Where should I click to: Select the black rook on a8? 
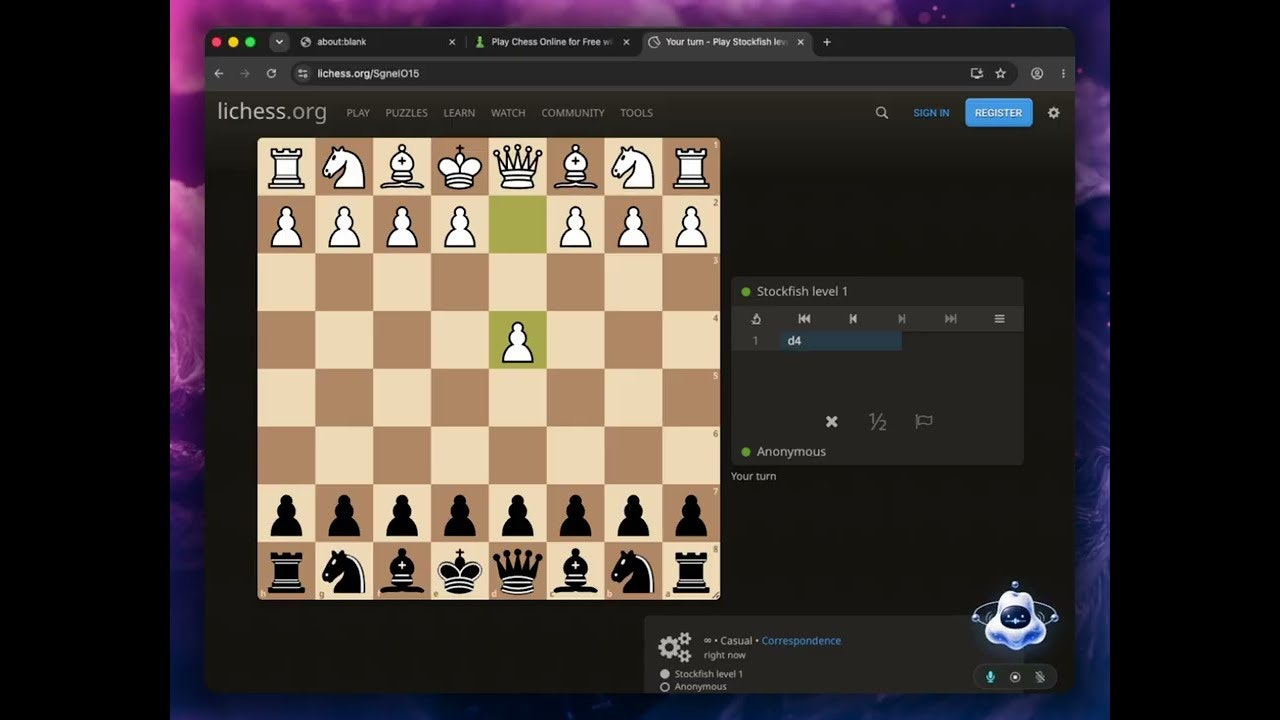pos(691,571)
